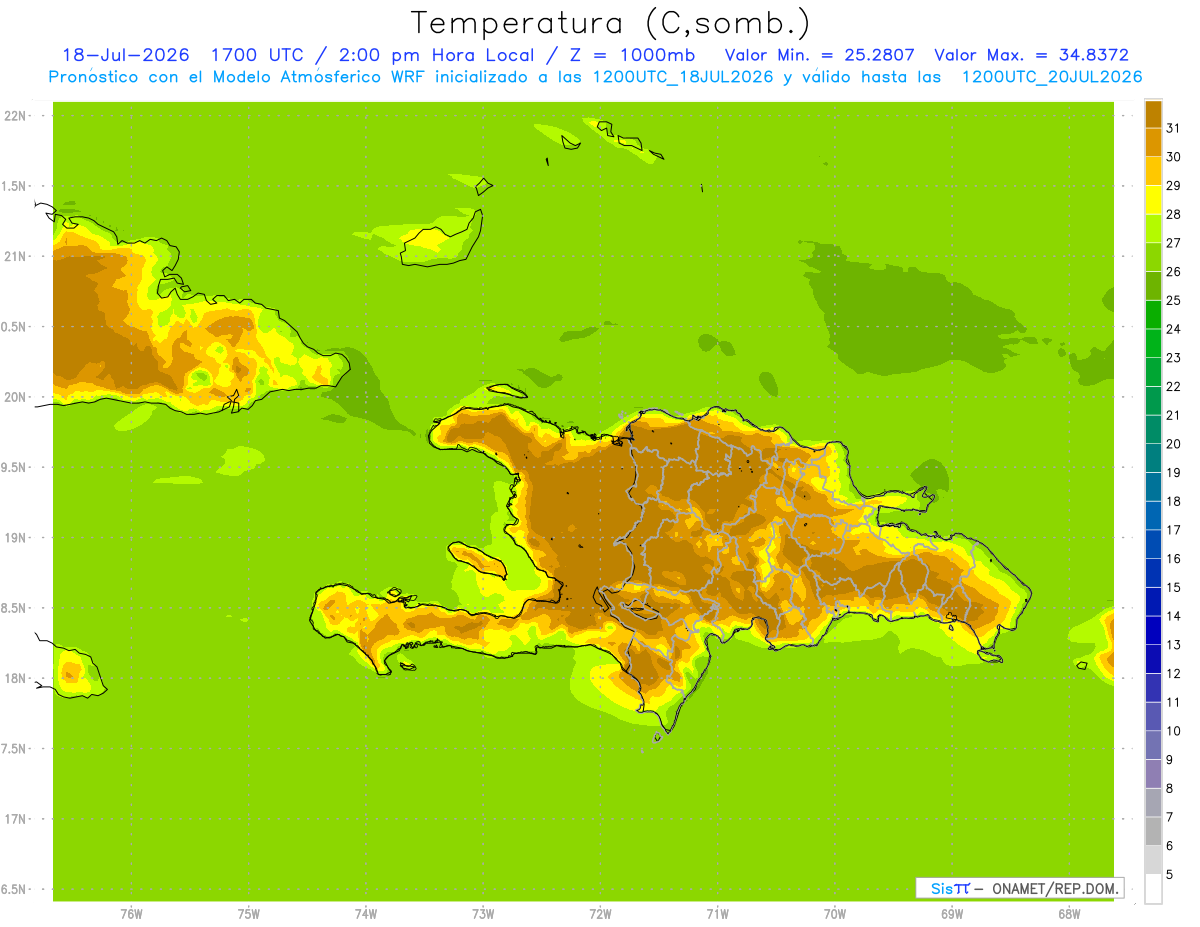Click the colorbar value '10'
Screen dimensions: 1200x927
pyautogui.click(x=1173, y=731)
